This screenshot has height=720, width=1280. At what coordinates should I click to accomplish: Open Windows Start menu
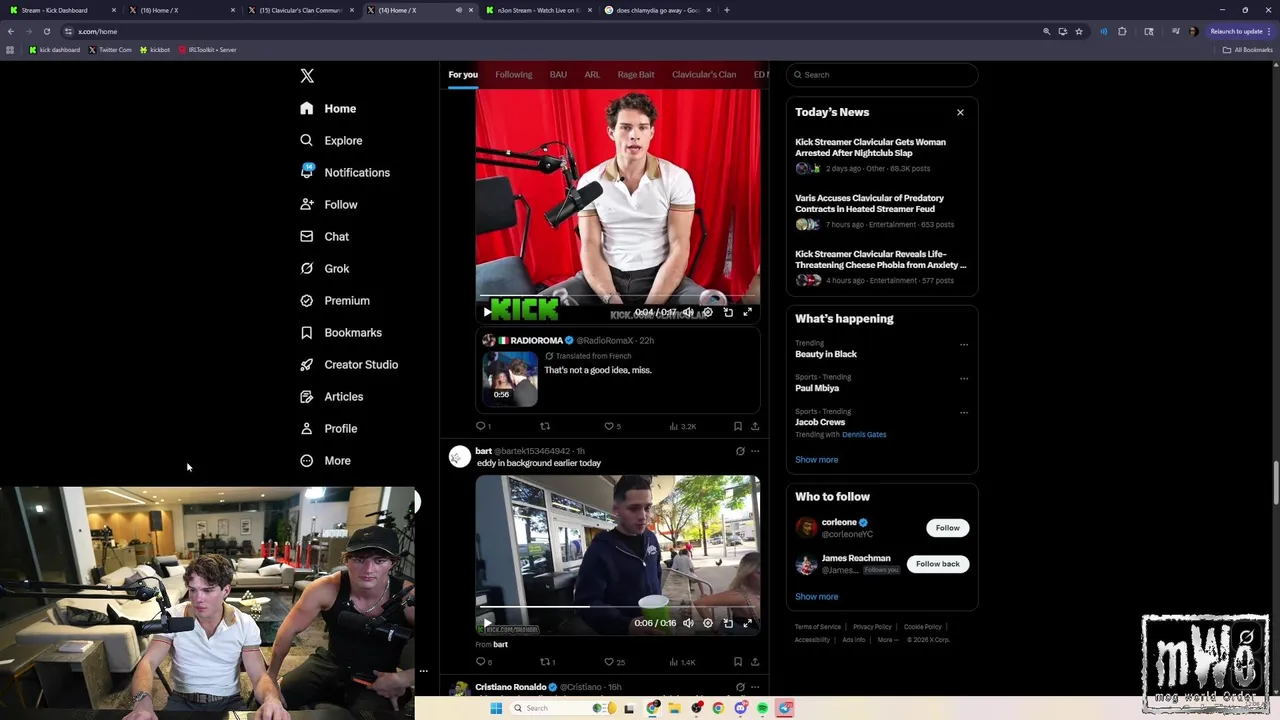496,708
